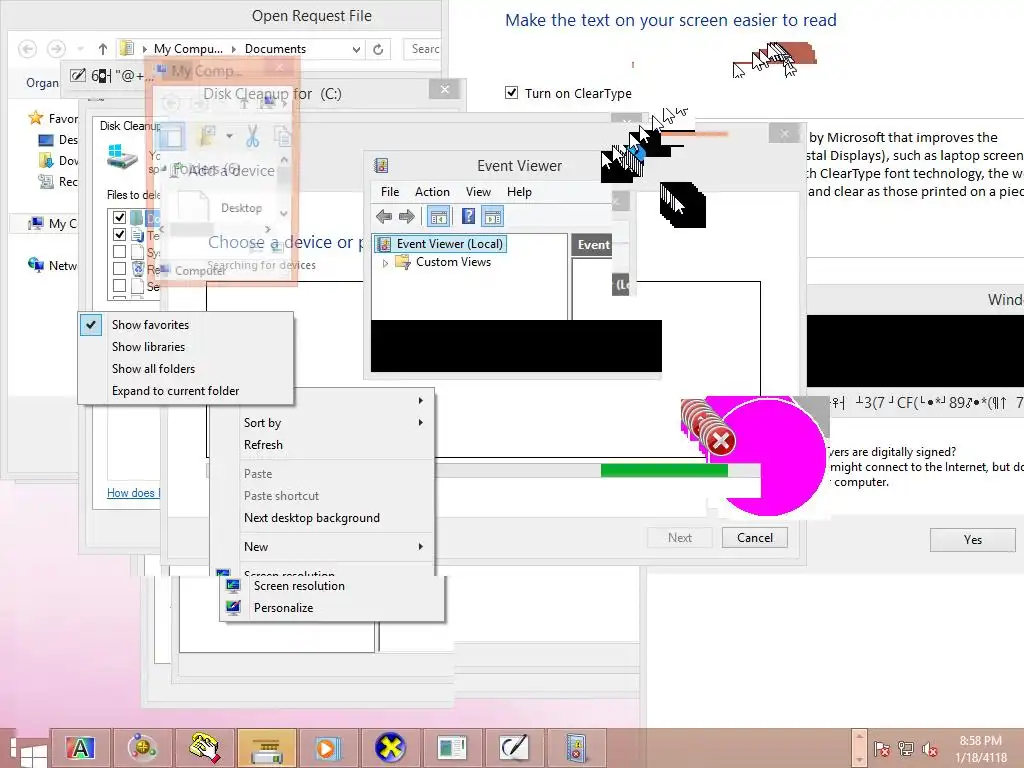The image size is (1024, 768).
Task: Click the Cancel button in the wizard
Action: click(x=754, y=537)
